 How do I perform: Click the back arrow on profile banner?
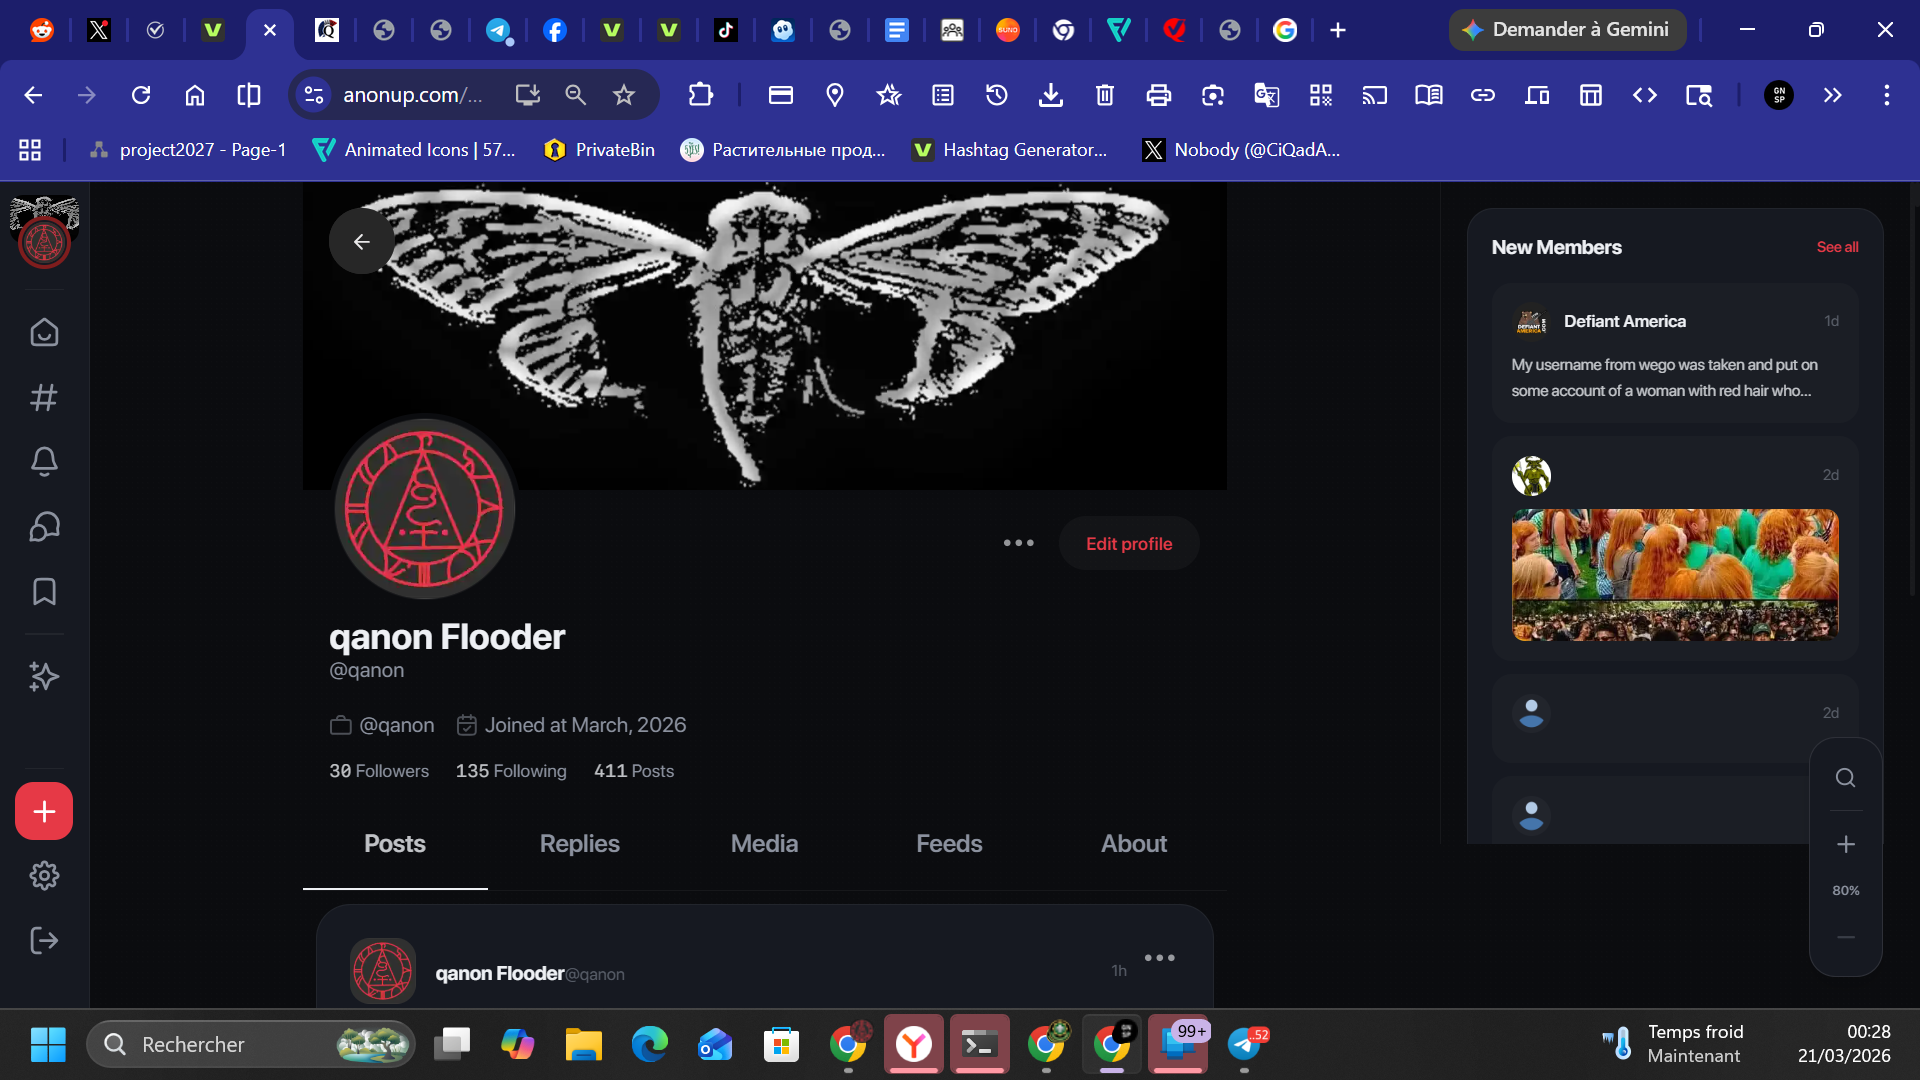coord(361,241)
